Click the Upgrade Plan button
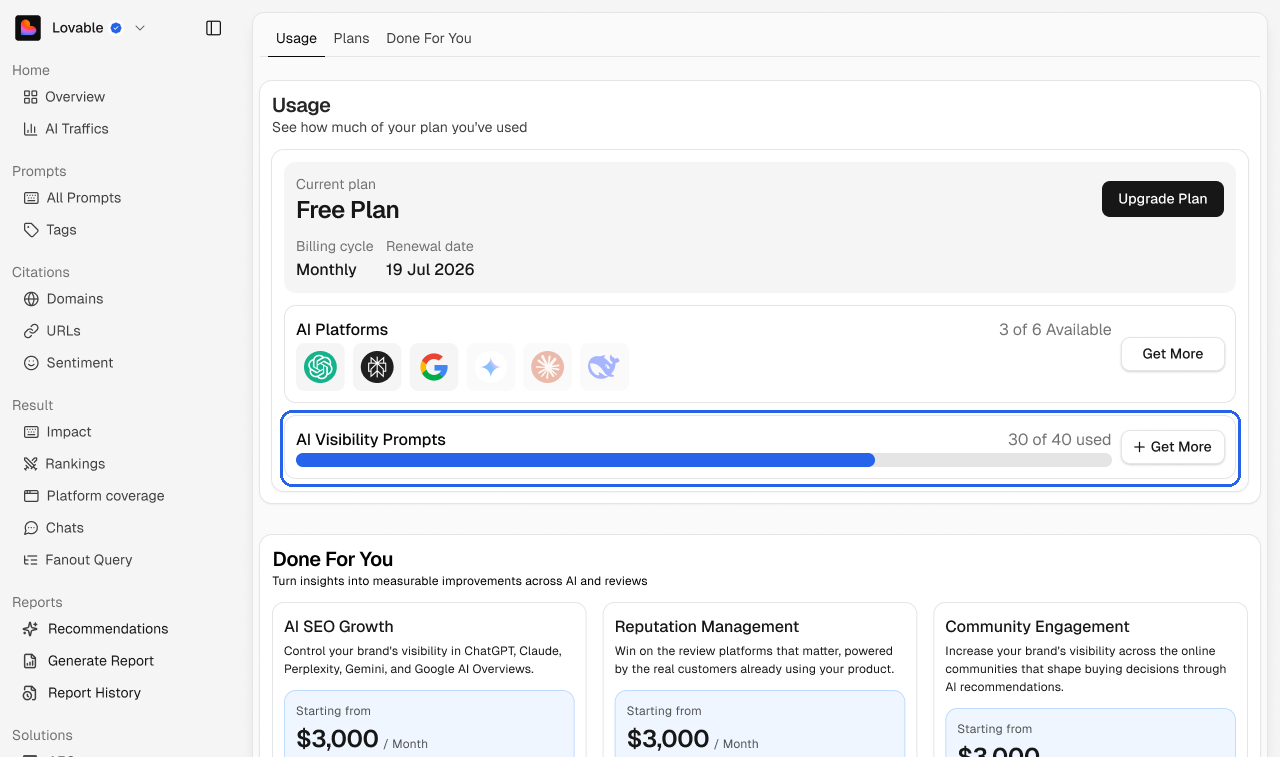 point(1163,199)
